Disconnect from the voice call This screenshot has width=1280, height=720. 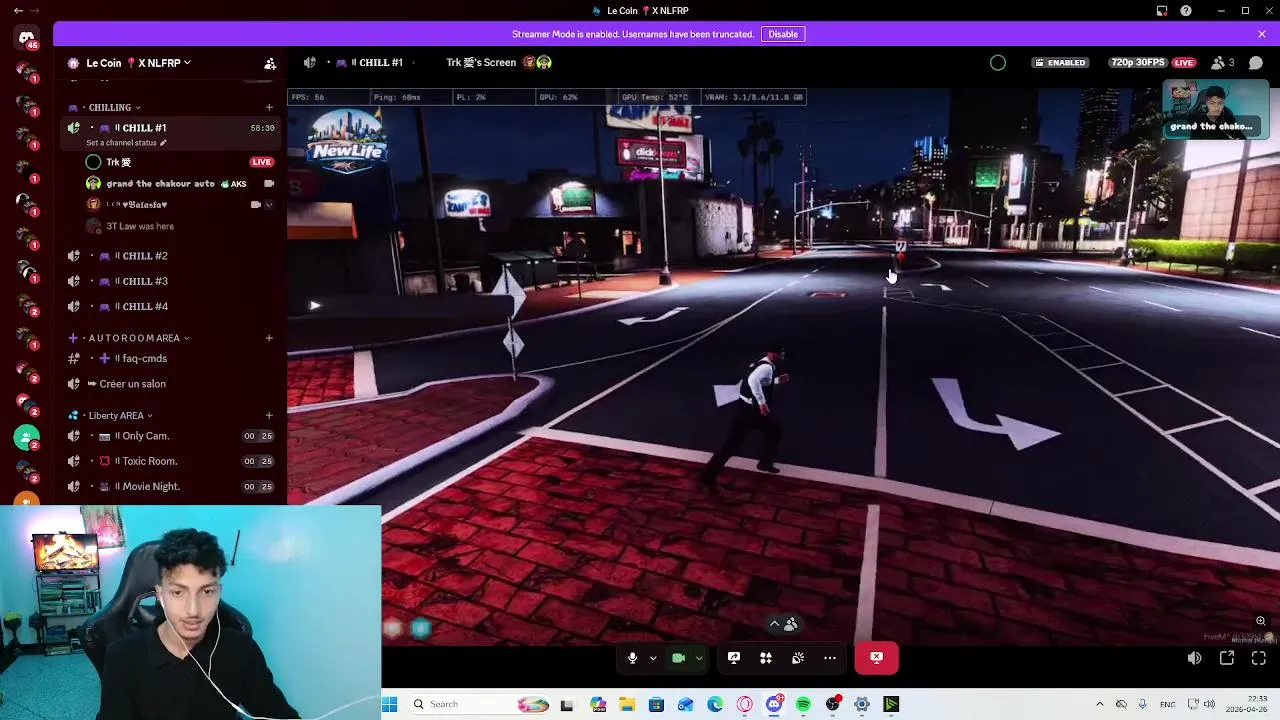(x=877, y=658)
